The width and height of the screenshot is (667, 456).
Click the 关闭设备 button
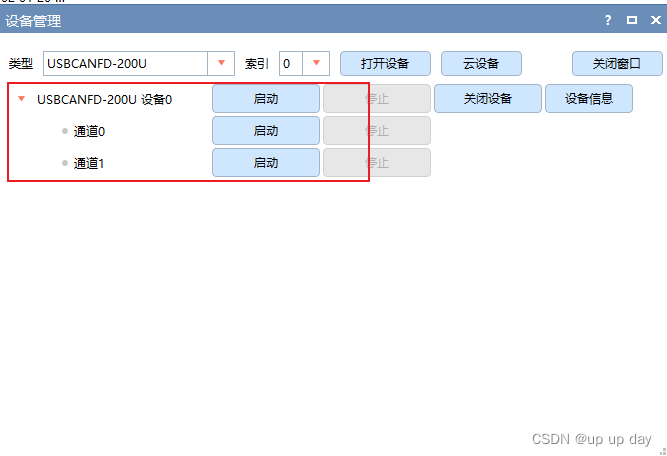coord(488,99)
